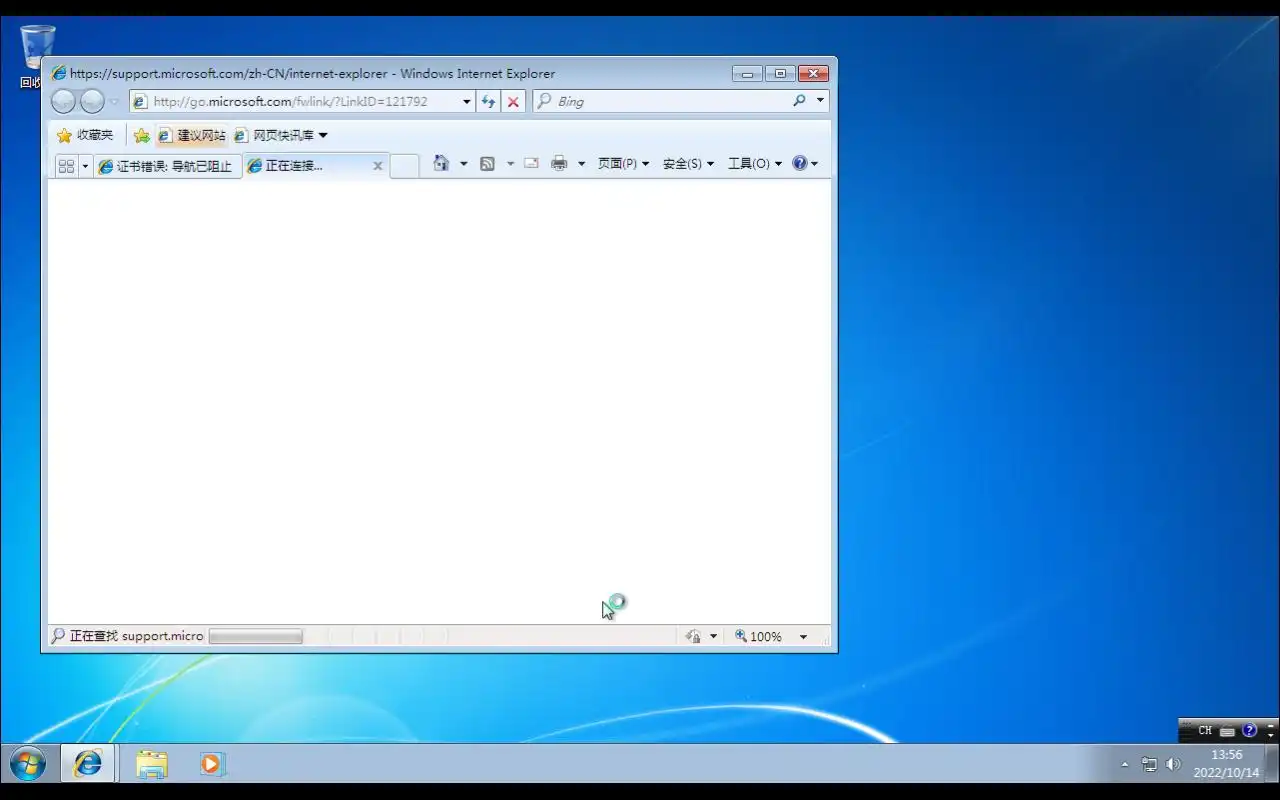The image size is (1280, 800).
Task: Click the Quick Tabs grid icon
Action: 66,166
